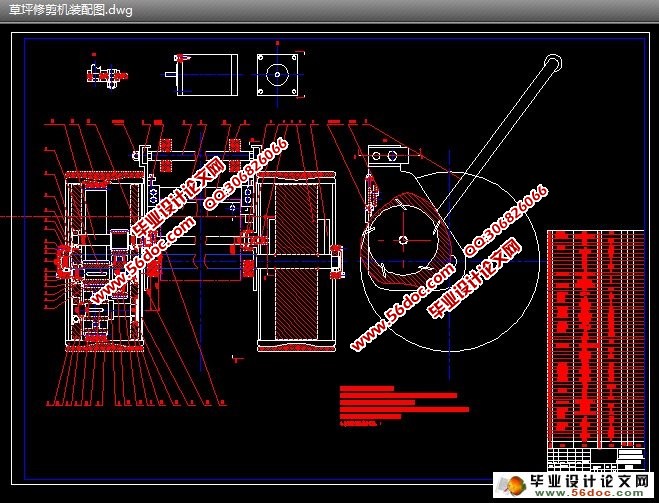Select the hatched center cutting cylinder

tap(297, 261)
